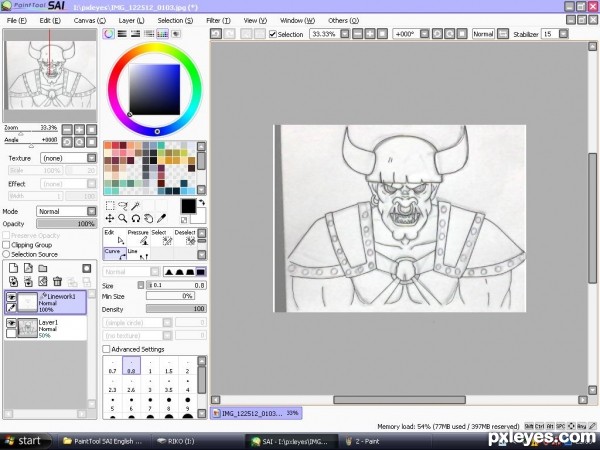
Task: Open the Texture (none) dropdown
Action: (x=91, y=158)
